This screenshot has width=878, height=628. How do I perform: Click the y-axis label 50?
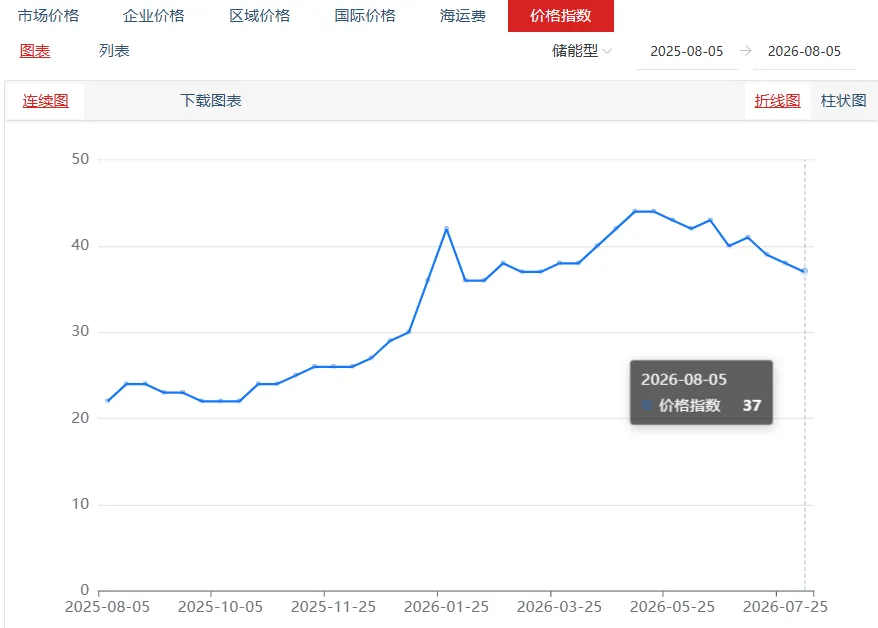click(x=81, y=159)
